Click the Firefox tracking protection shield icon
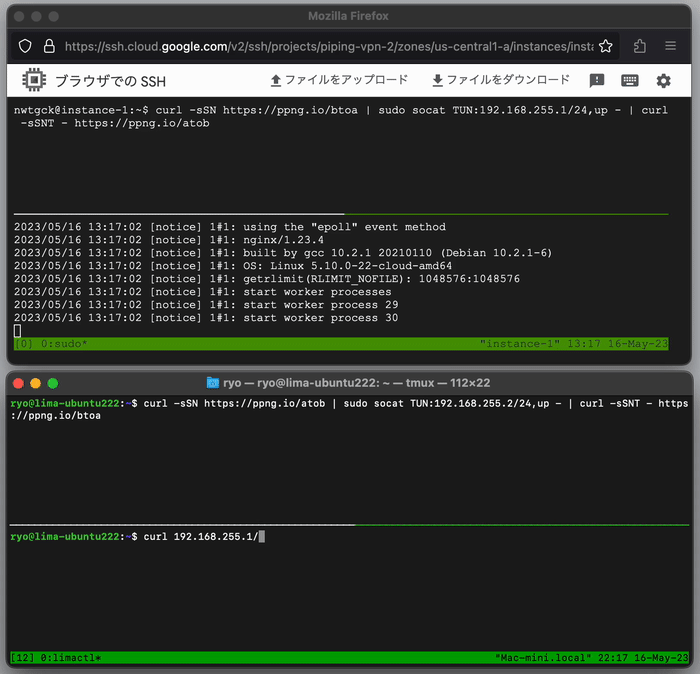Image resolution: width=700 pixels, height=674 pixels. [25, 46]
